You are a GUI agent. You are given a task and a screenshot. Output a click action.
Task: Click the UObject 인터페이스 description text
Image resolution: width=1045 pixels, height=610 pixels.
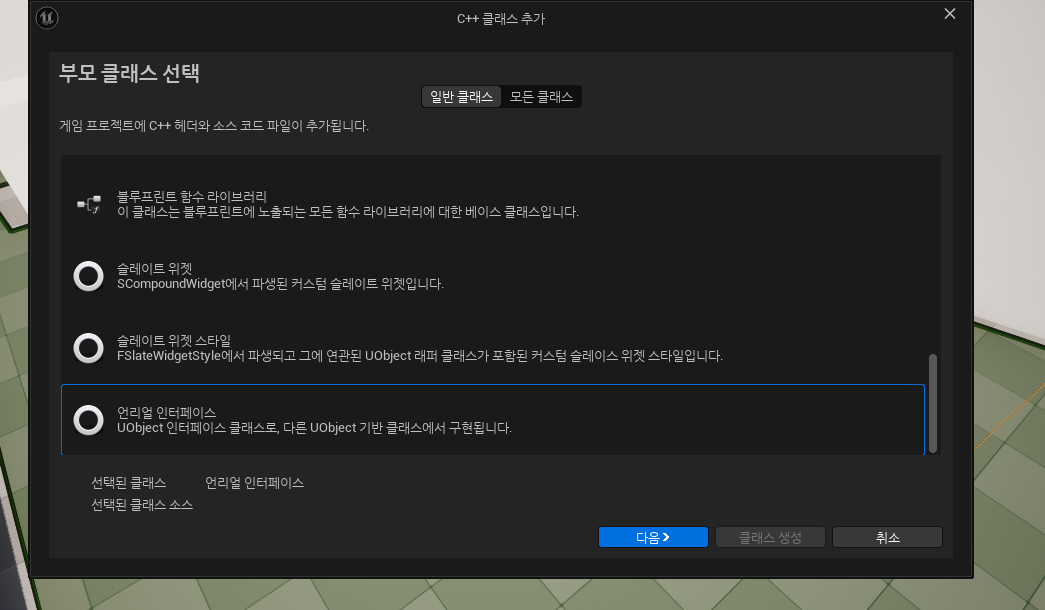[x=315, y=428]
